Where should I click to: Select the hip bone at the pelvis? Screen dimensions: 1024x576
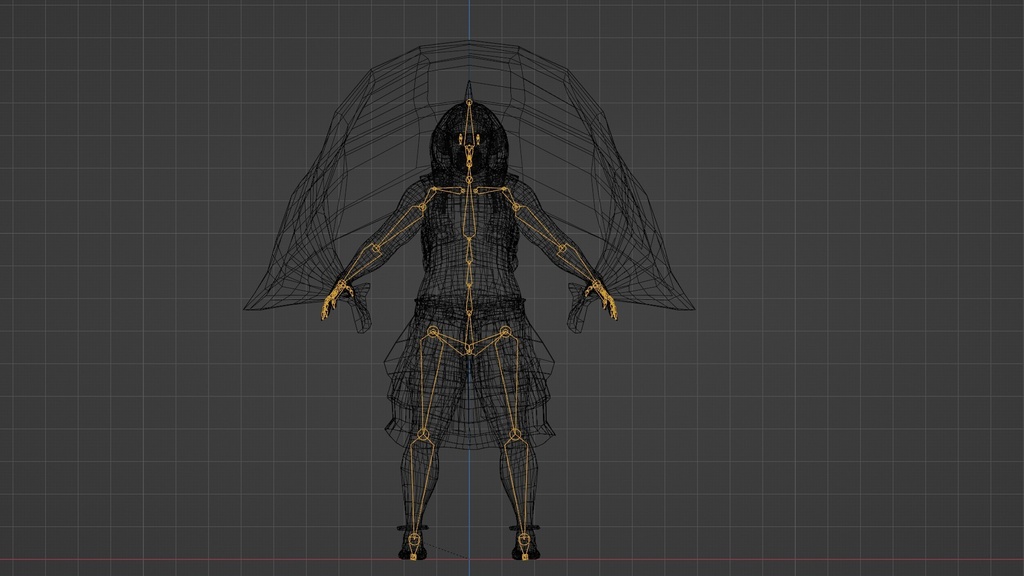(469, 348)
